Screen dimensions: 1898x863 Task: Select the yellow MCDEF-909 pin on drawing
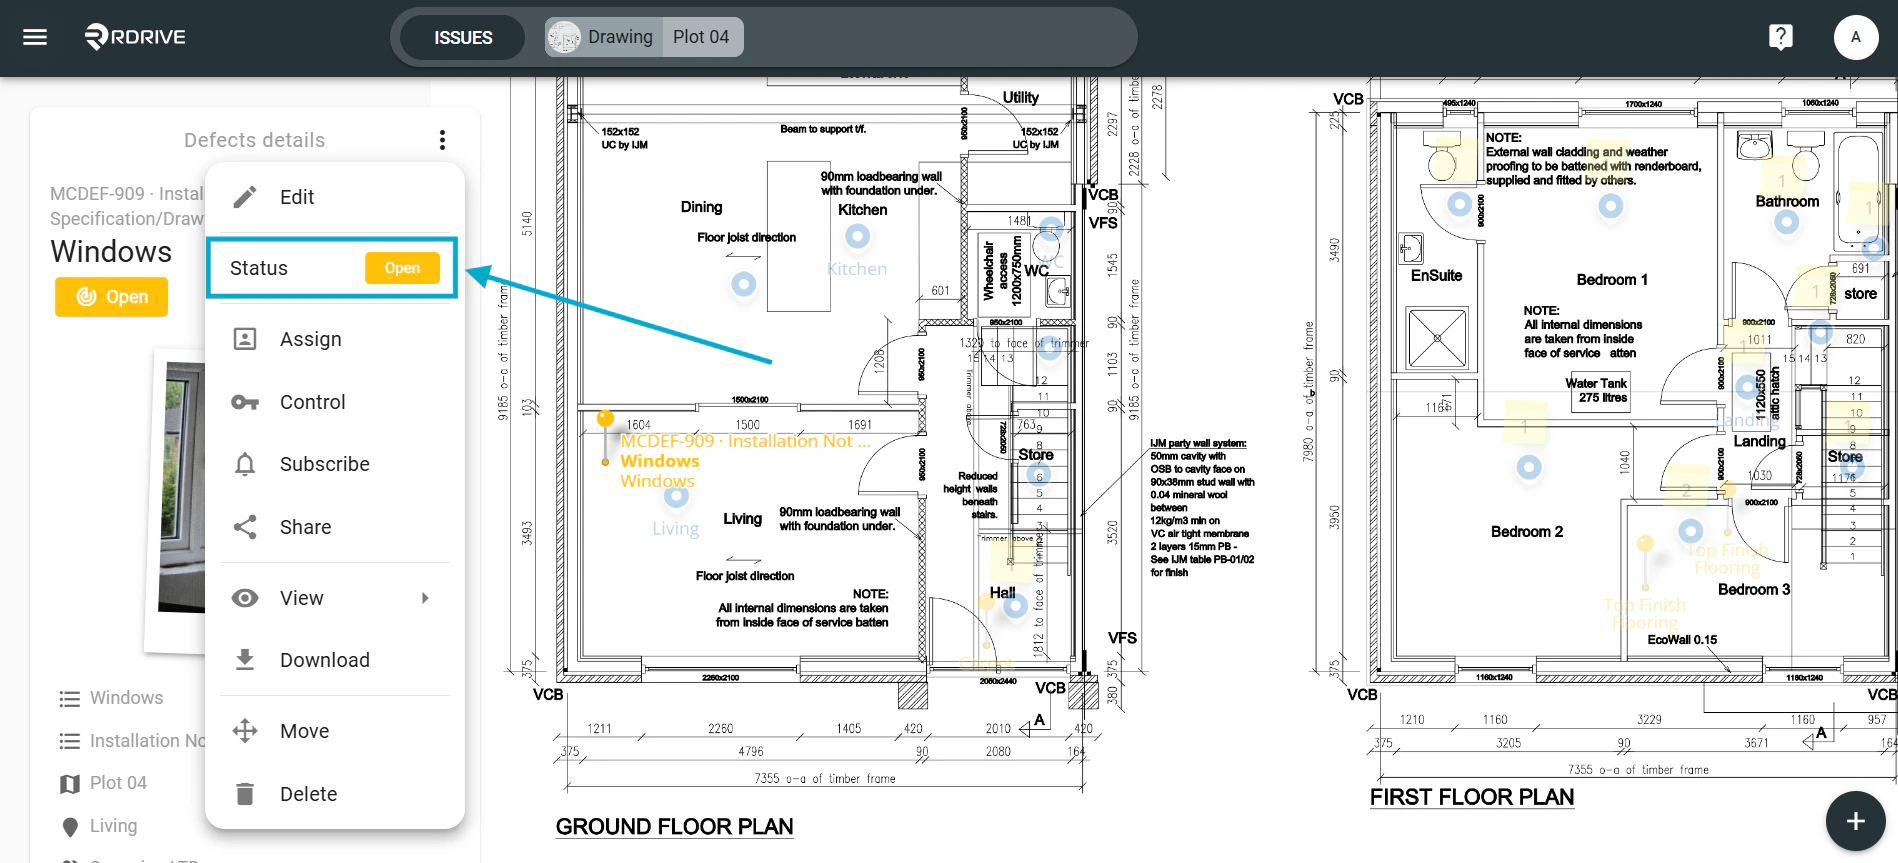tap(605, 420)
